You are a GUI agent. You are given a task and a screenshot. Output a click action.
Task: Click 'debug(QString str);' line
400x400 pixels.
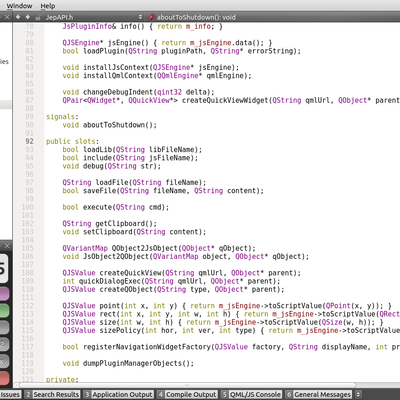coord(122,166)
